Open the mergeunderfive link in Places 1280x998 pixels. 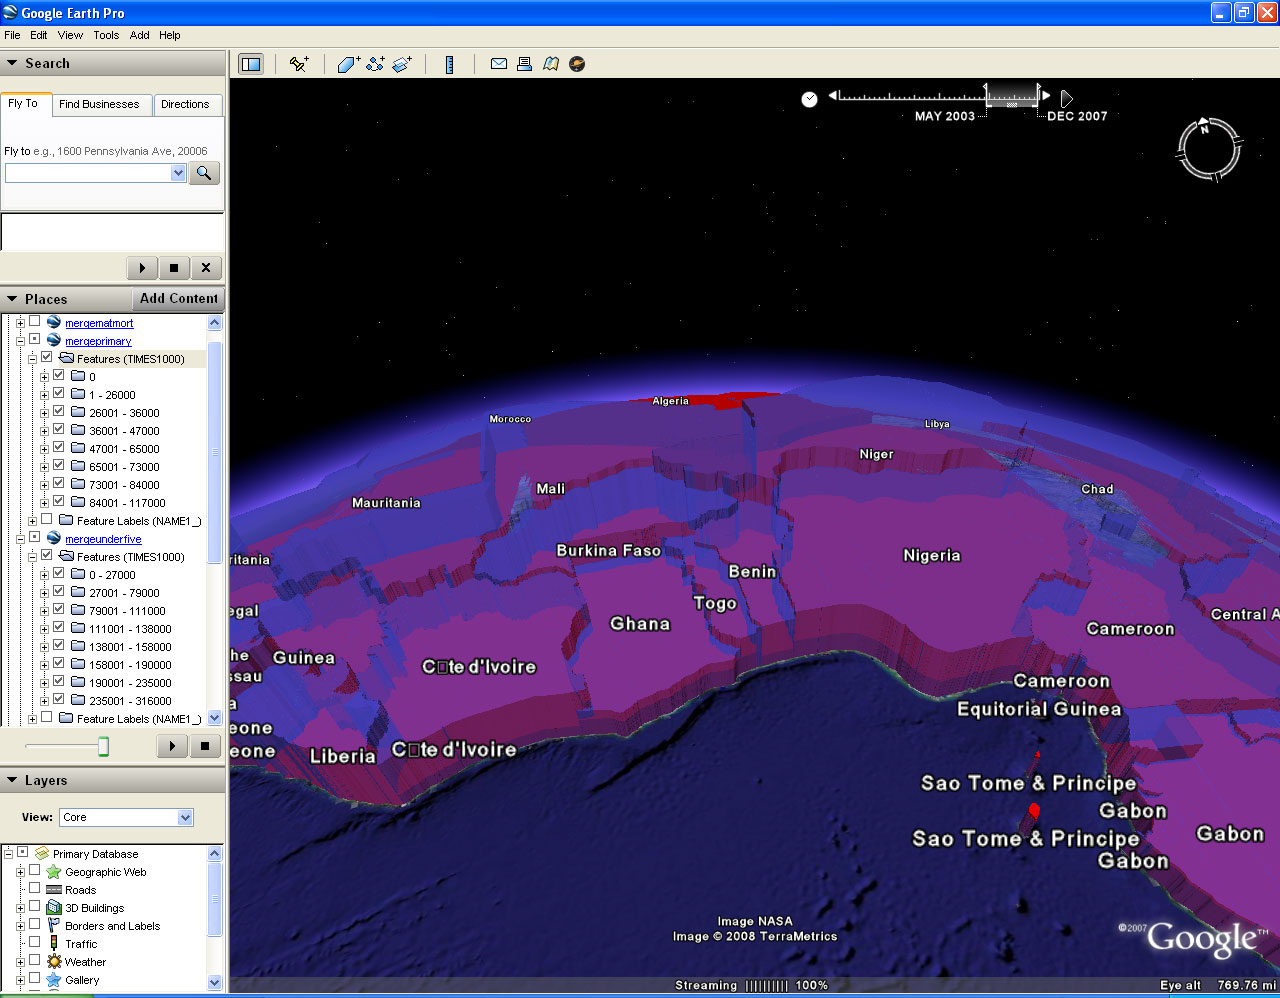point(103,539)
